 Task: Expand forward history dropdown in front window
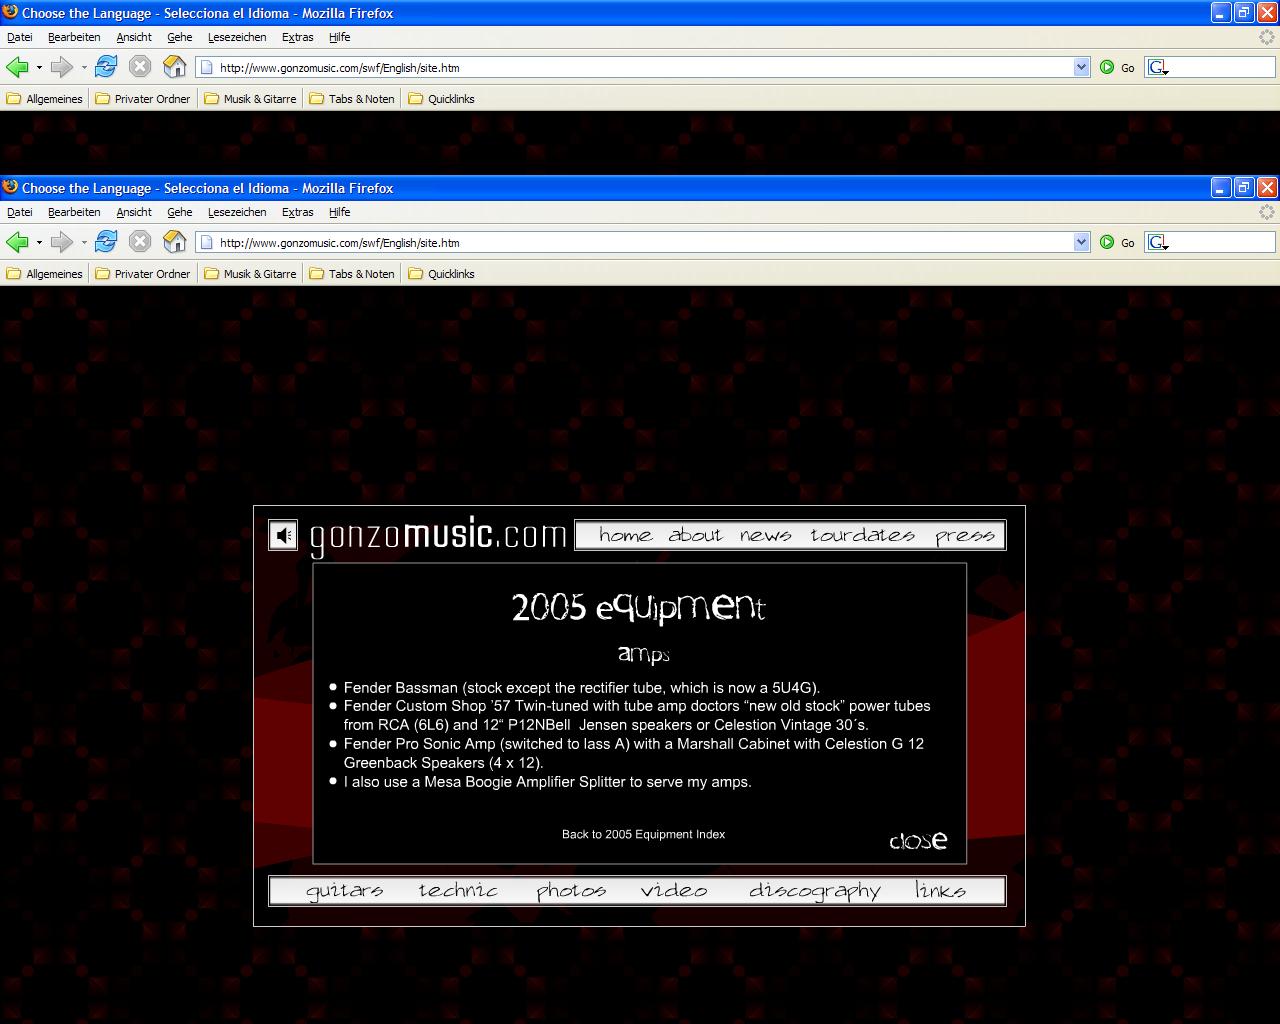coord(84,243)
